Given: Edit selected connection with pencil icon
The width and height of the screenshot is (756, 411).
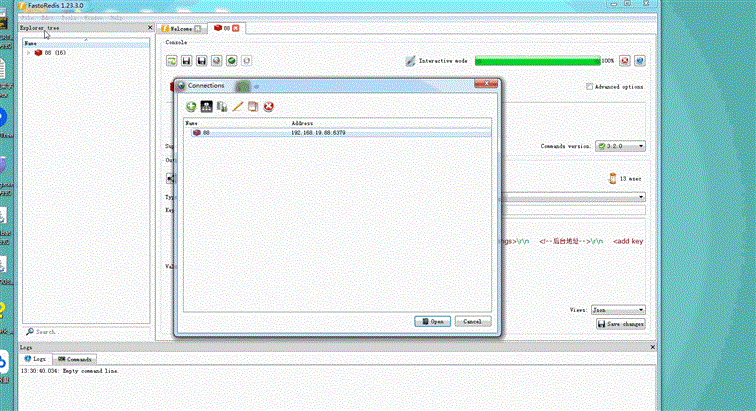Looking at the screenshot, I should (237, 107).
